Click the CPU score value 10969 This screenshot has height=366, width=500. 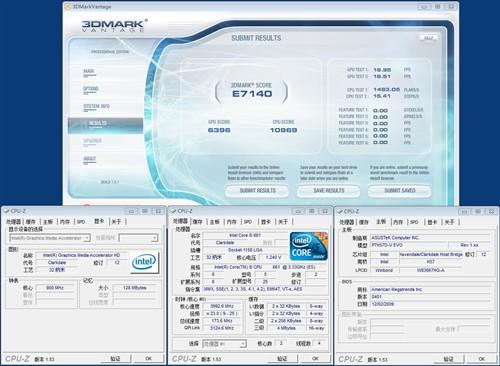(283, 130)
